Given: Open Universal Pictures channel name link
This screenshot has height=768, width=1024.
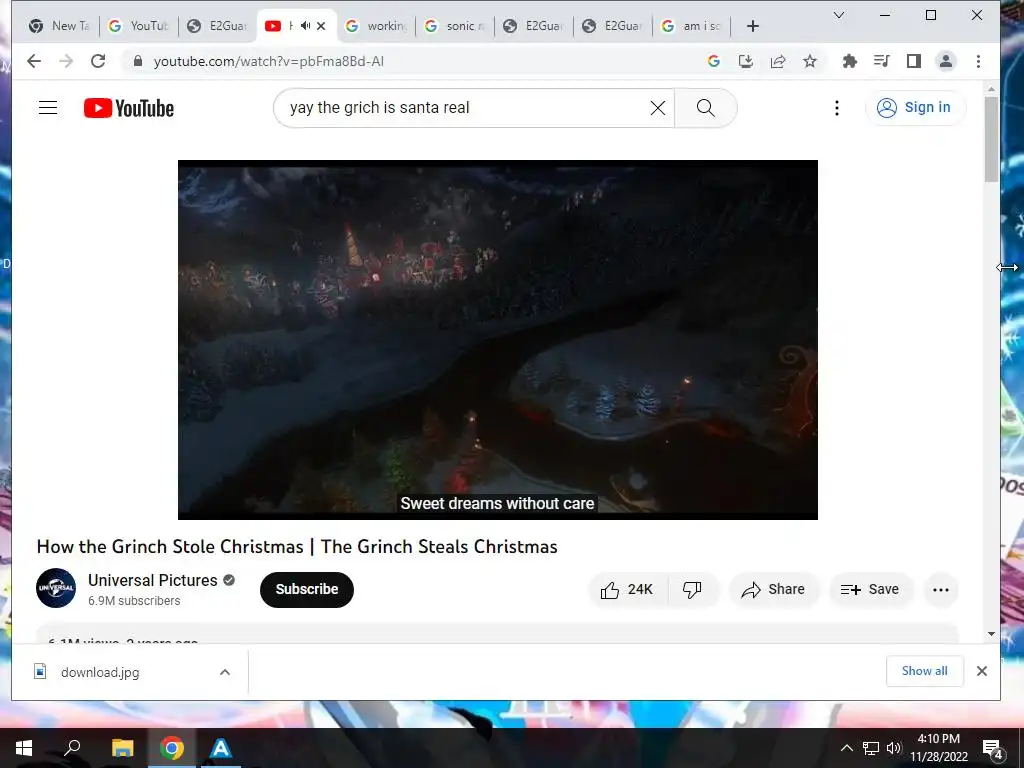Looking at the screenshot, I should click(152, 580).
